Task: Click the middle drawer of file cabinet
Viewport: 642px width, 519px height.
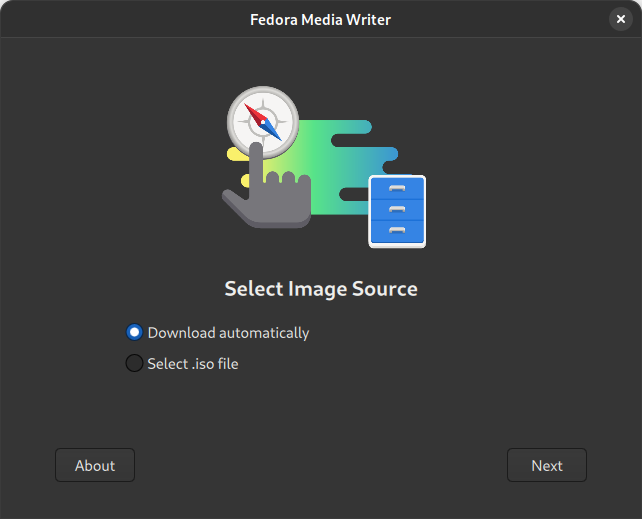Action: click(x=397, y=209)
